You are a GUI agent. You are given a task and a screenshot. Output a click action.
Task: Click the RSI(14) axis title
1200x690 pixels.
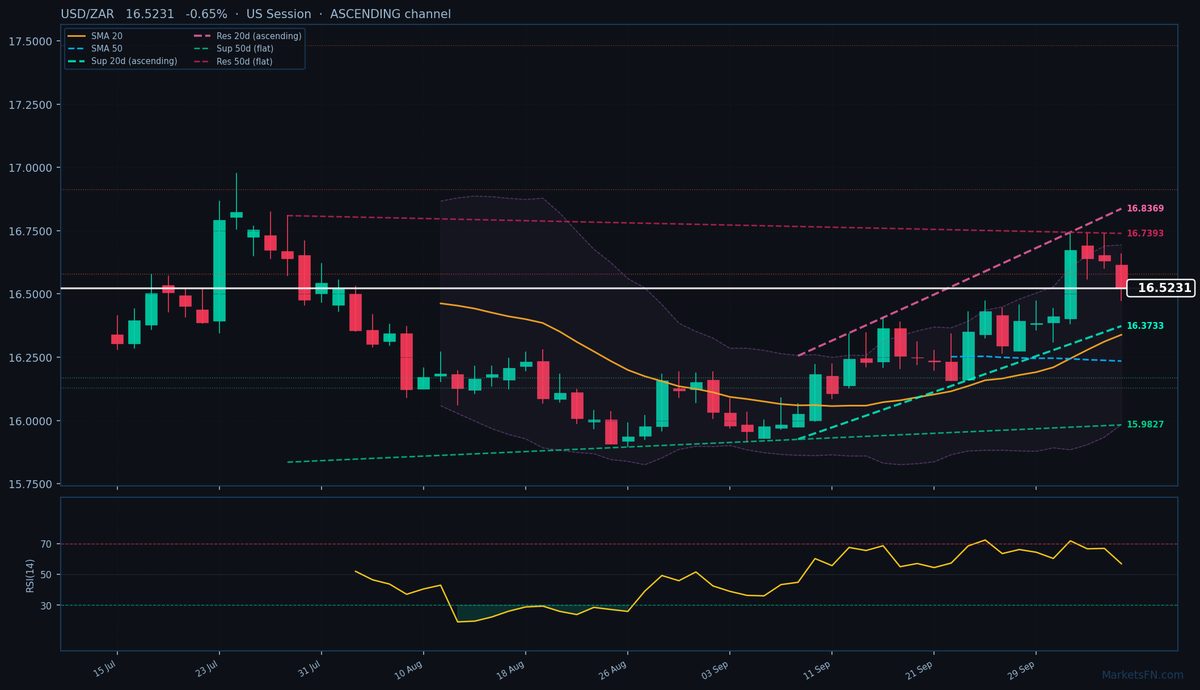coord(30,574)
